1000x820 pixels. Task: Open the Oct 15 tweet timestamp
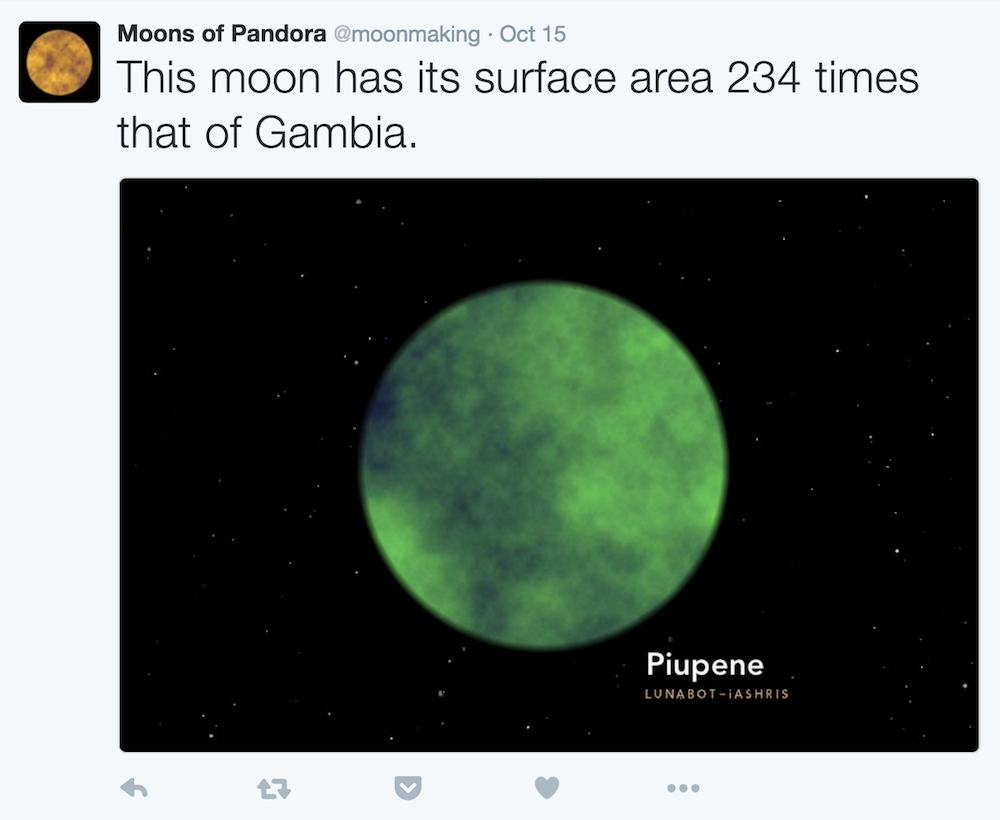533,34
